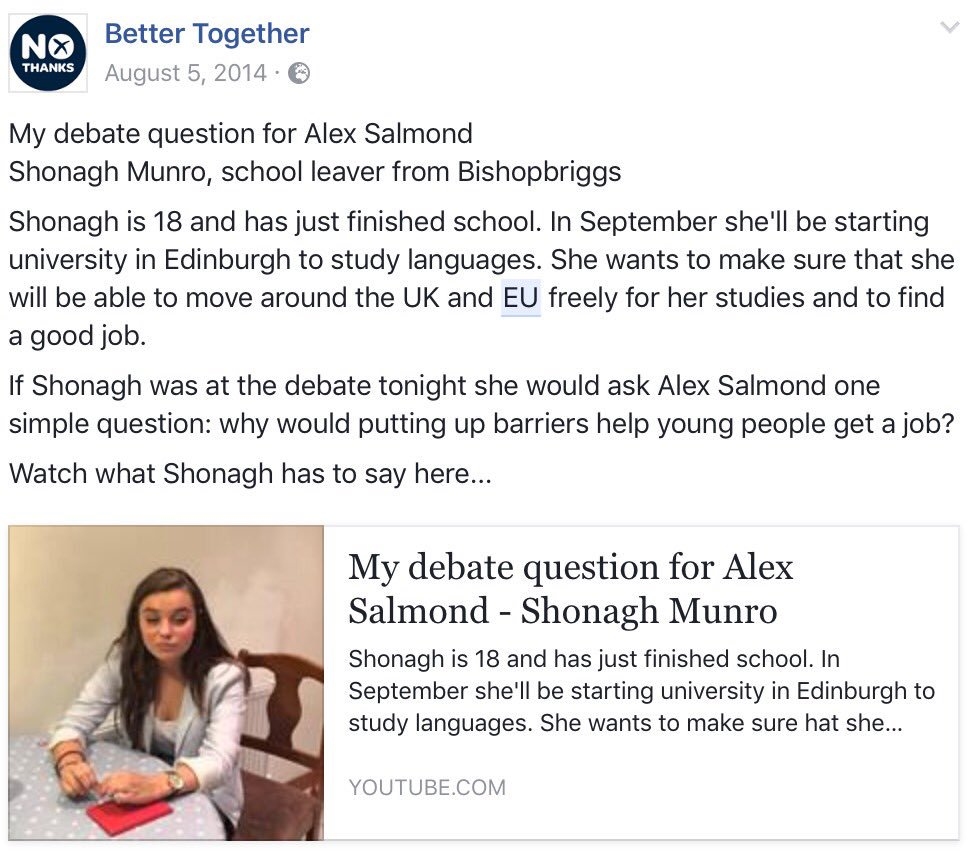The width and height of the screenshot is (978, 851).
Task: Open link titled My debate question for Alex Salmond
Action: [570, 588]
